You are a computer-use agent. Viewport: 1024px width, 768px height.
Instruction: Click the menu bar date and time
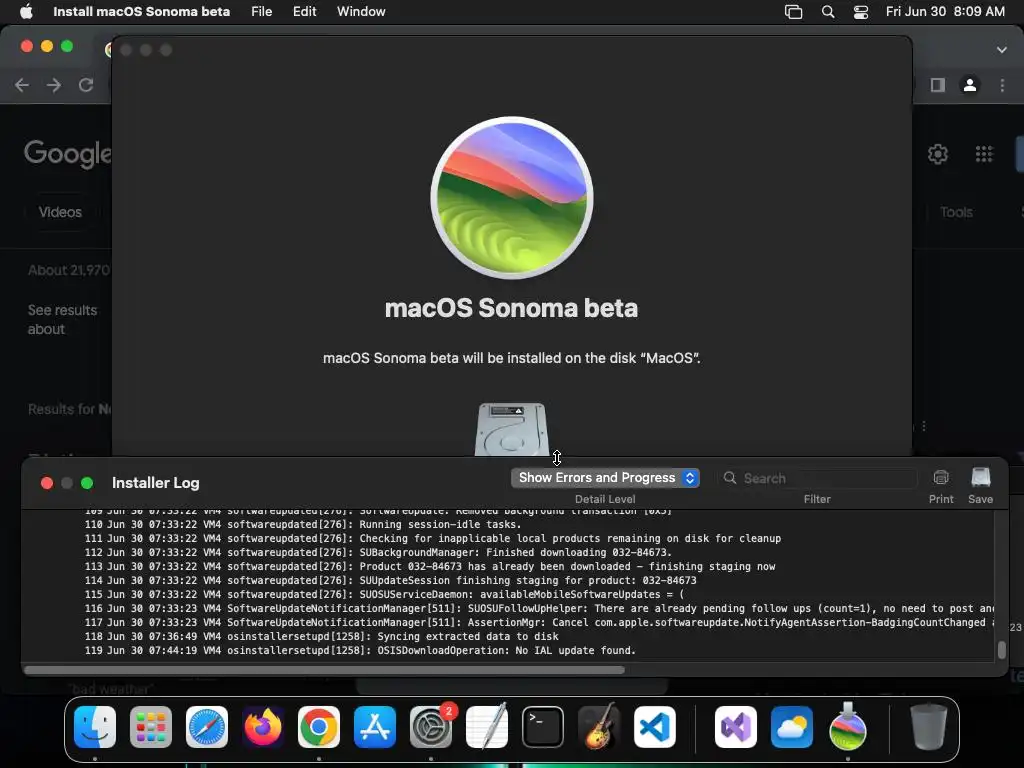tap(945, 12)
